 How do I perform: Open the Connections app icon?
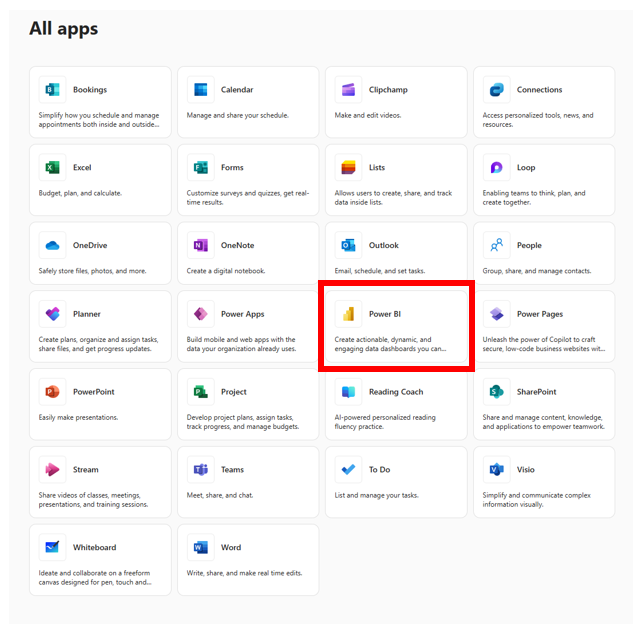(497, 89)
